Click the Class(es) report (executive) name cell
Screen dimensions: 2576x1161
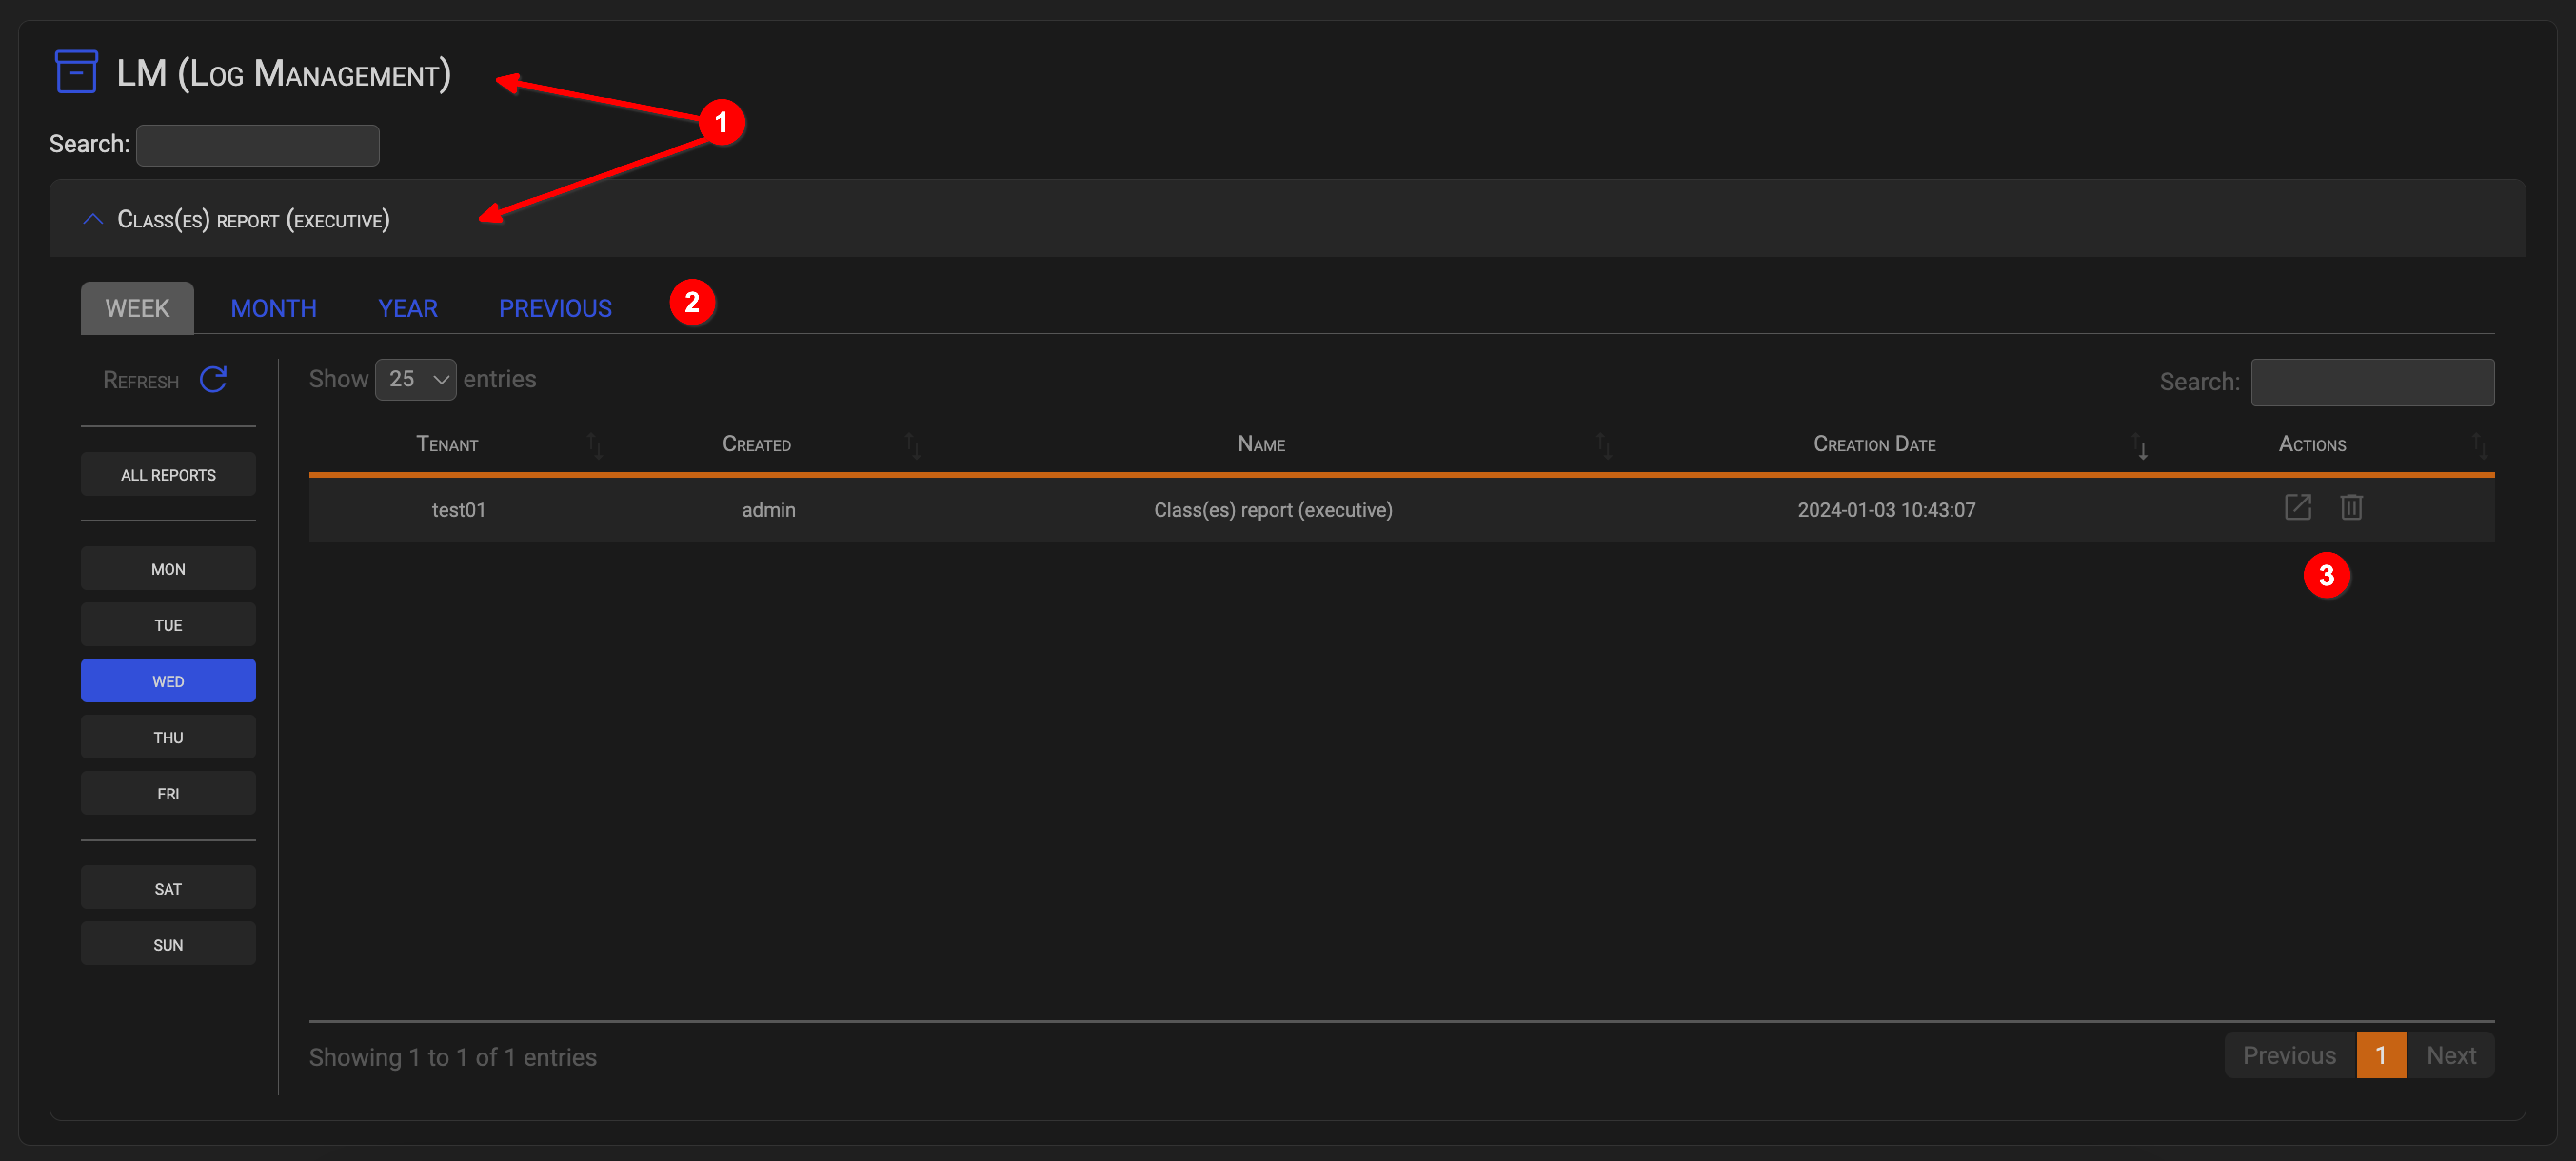tap(1273, 509)
